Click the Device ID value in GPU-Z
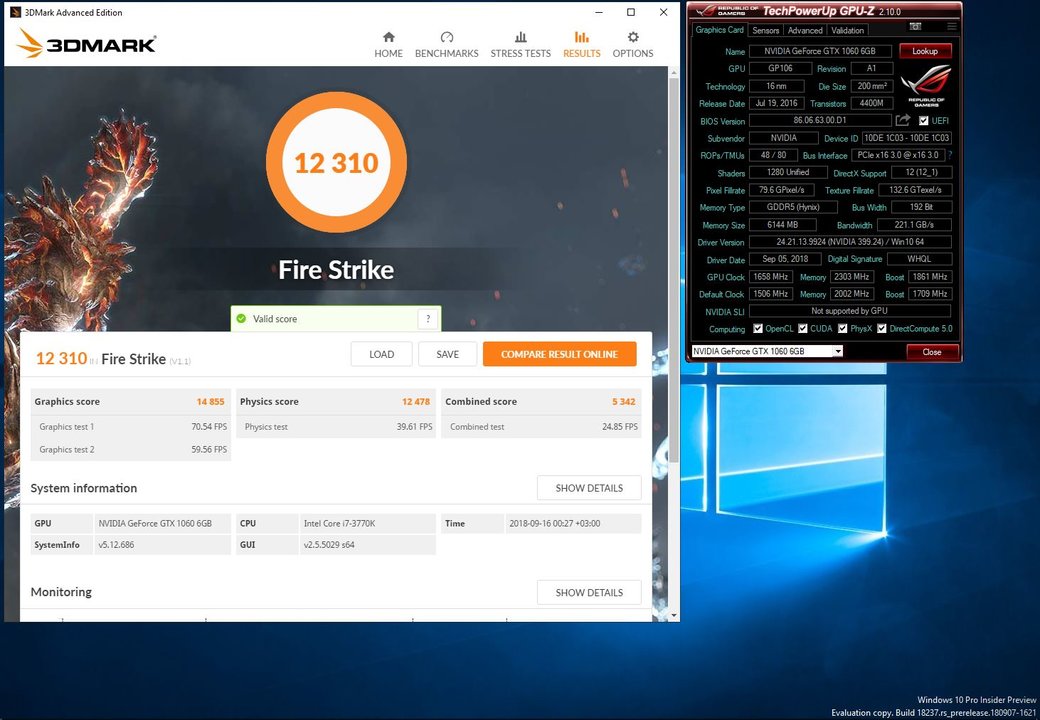Viewport: 1040px width, 720px height. coord(907,138)
